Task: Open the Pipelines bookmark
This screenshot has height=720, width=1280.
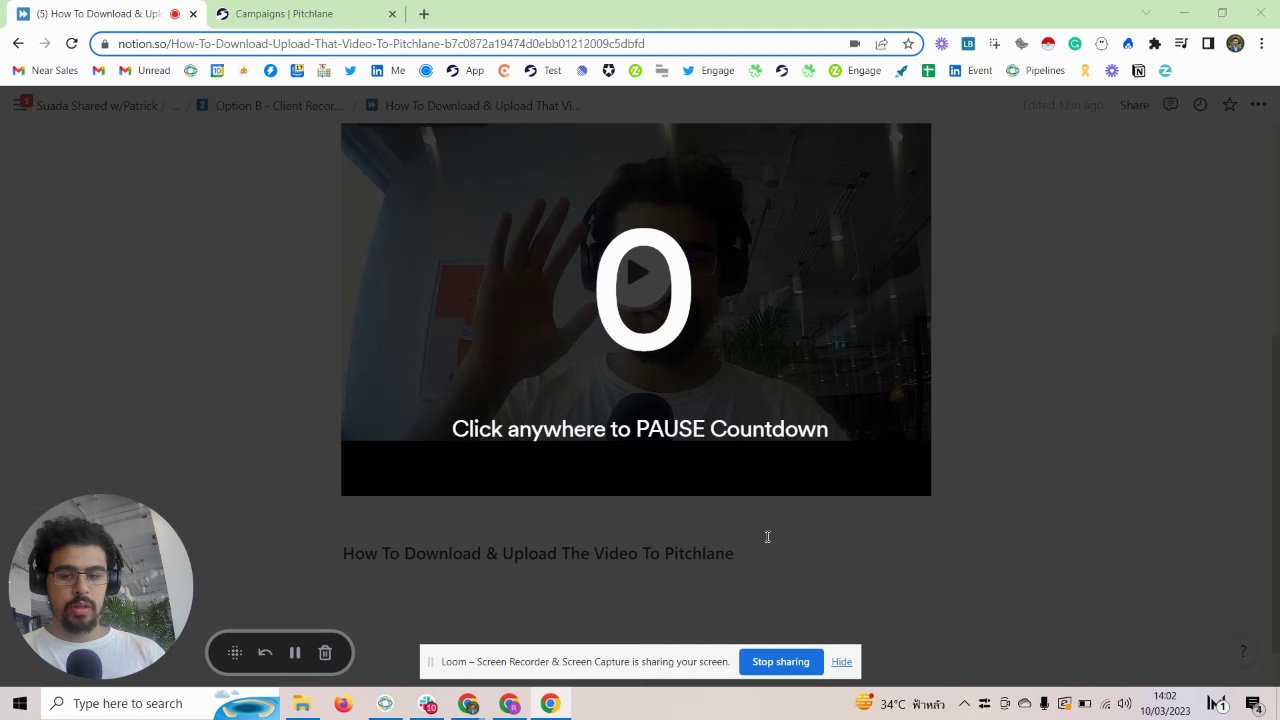Action: 1035,71
